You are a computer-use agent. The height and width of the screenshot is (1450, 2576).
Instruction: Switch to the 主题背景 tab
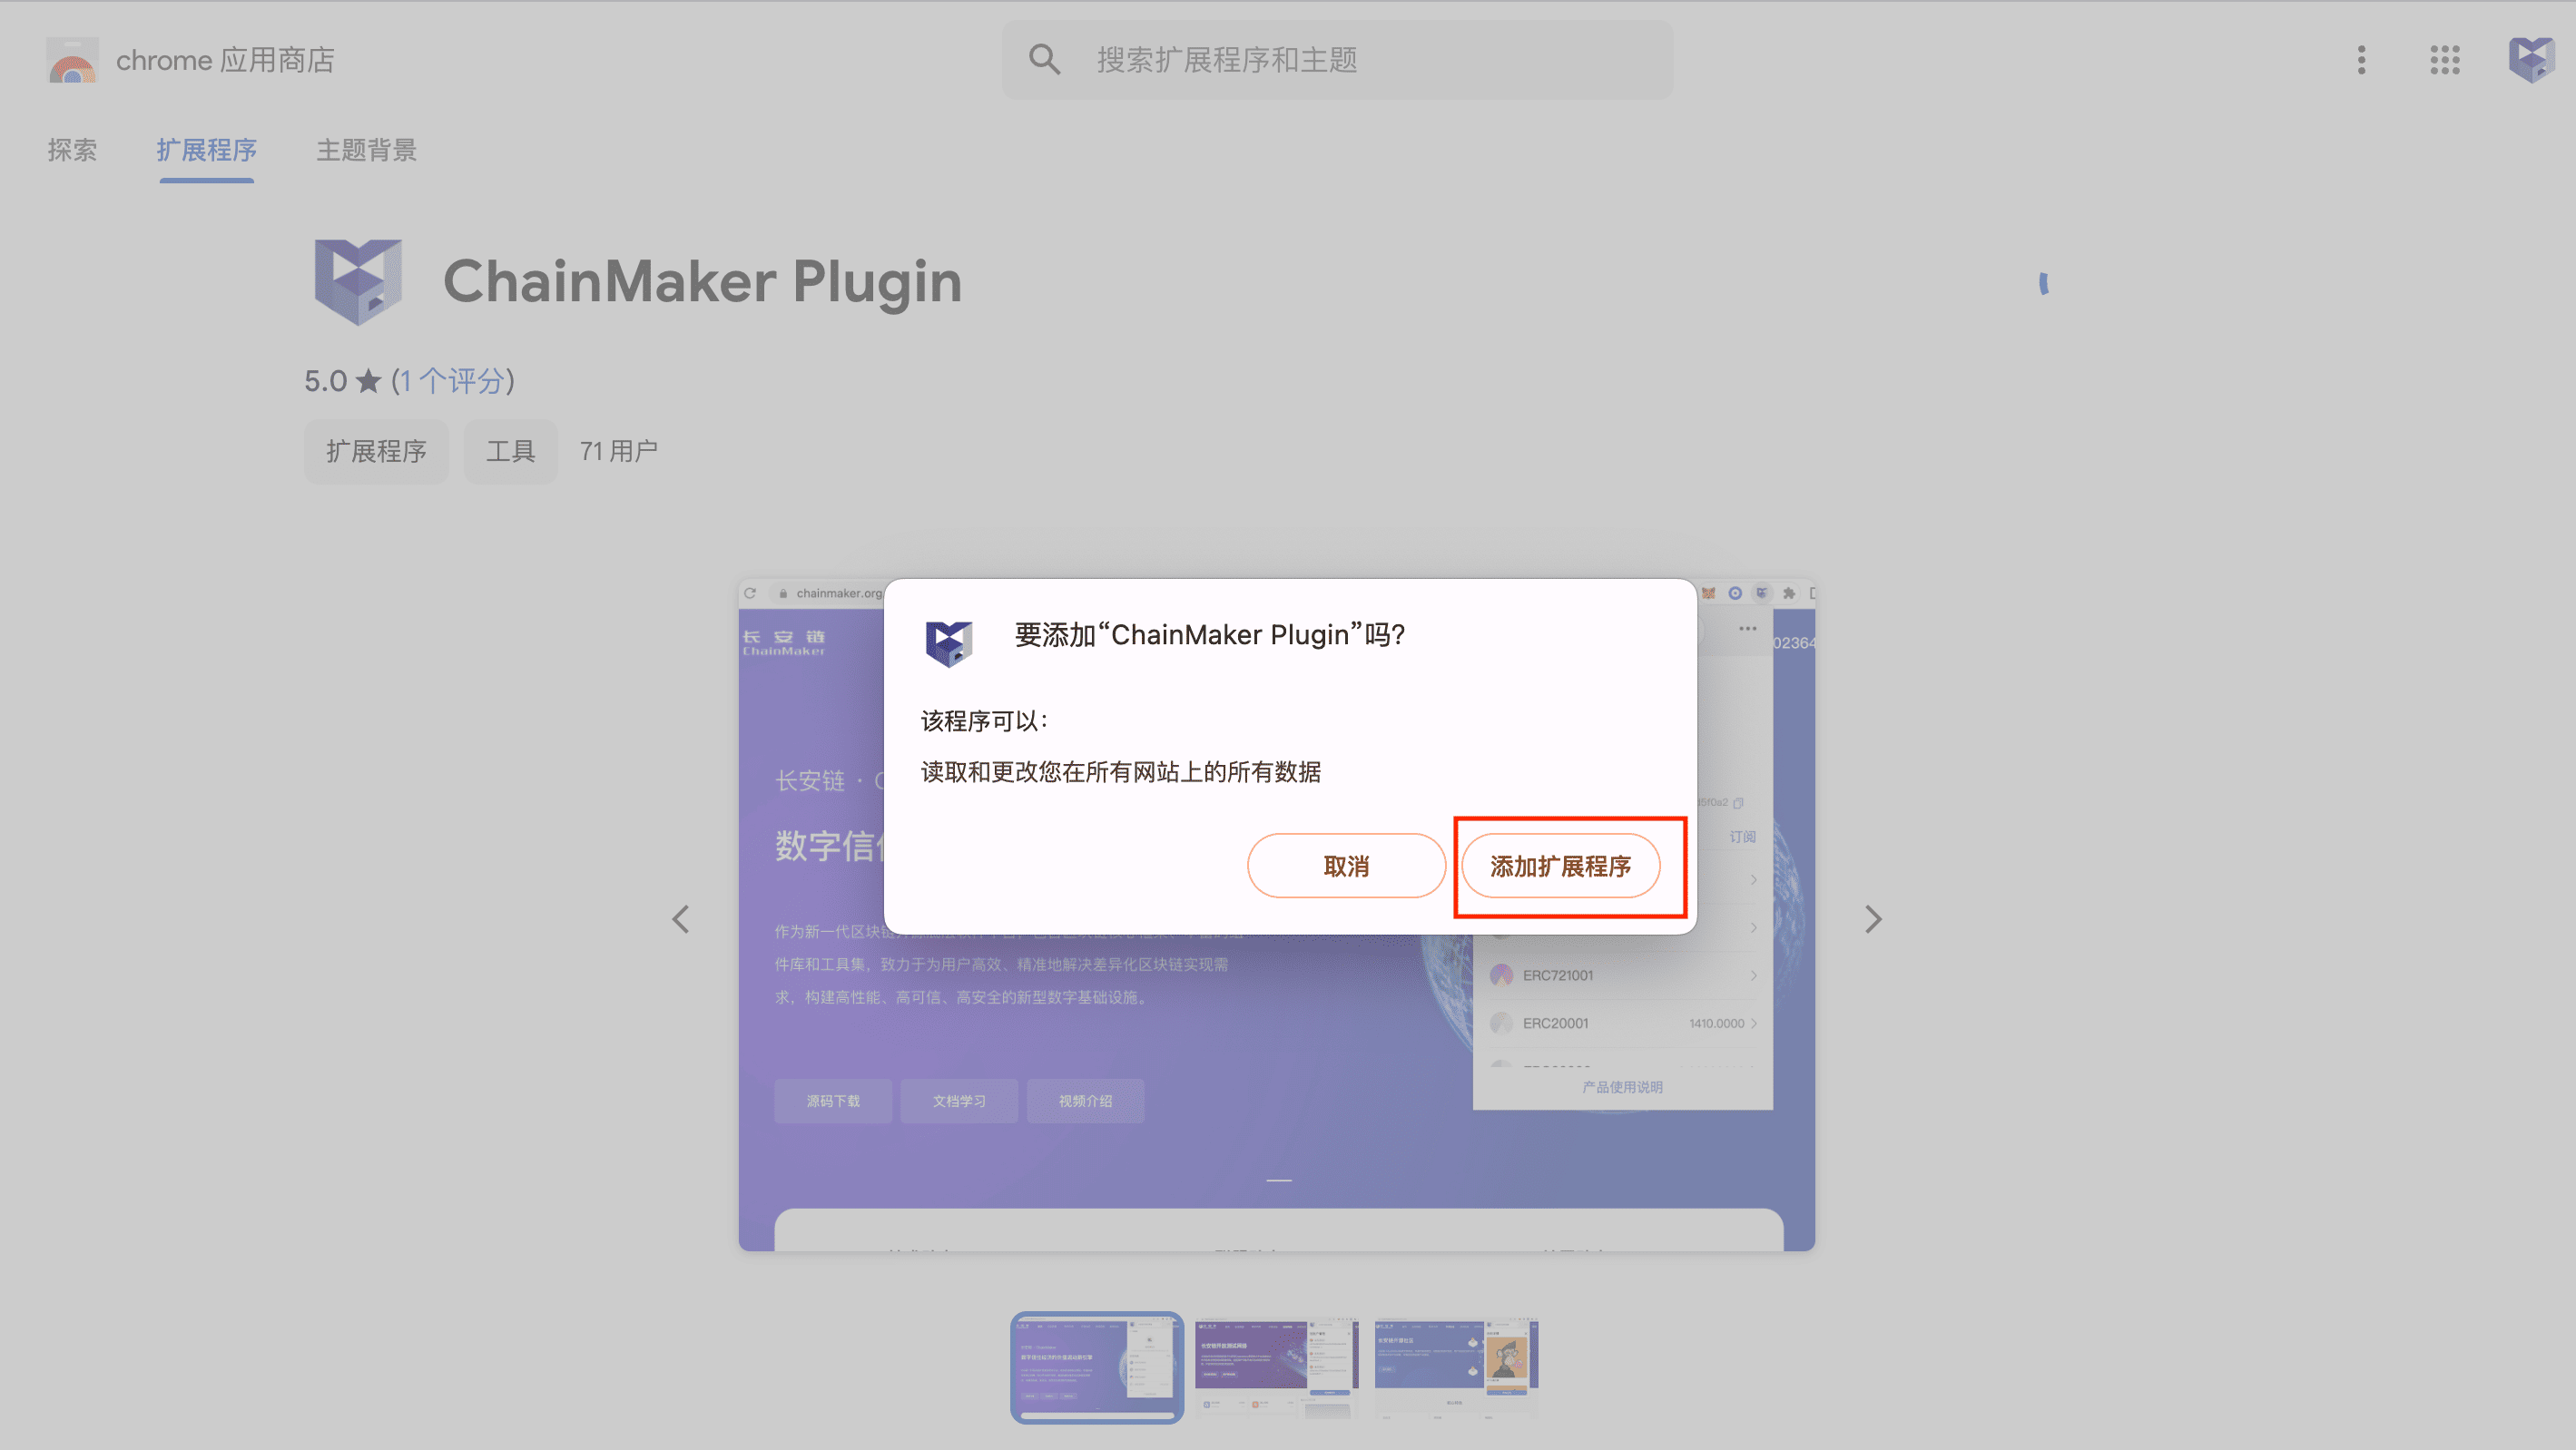coord(366,150)
